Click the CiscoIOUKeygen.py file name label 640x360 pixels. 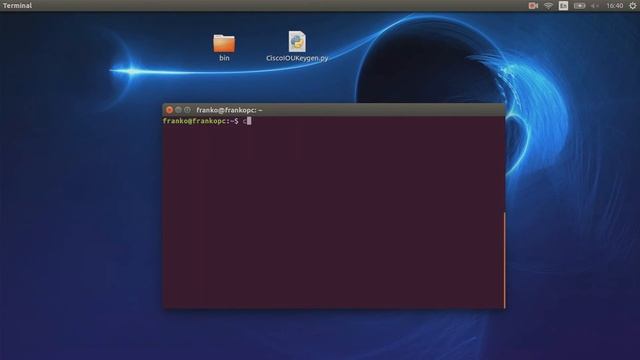pyautogui.click(x=297, y=58)
